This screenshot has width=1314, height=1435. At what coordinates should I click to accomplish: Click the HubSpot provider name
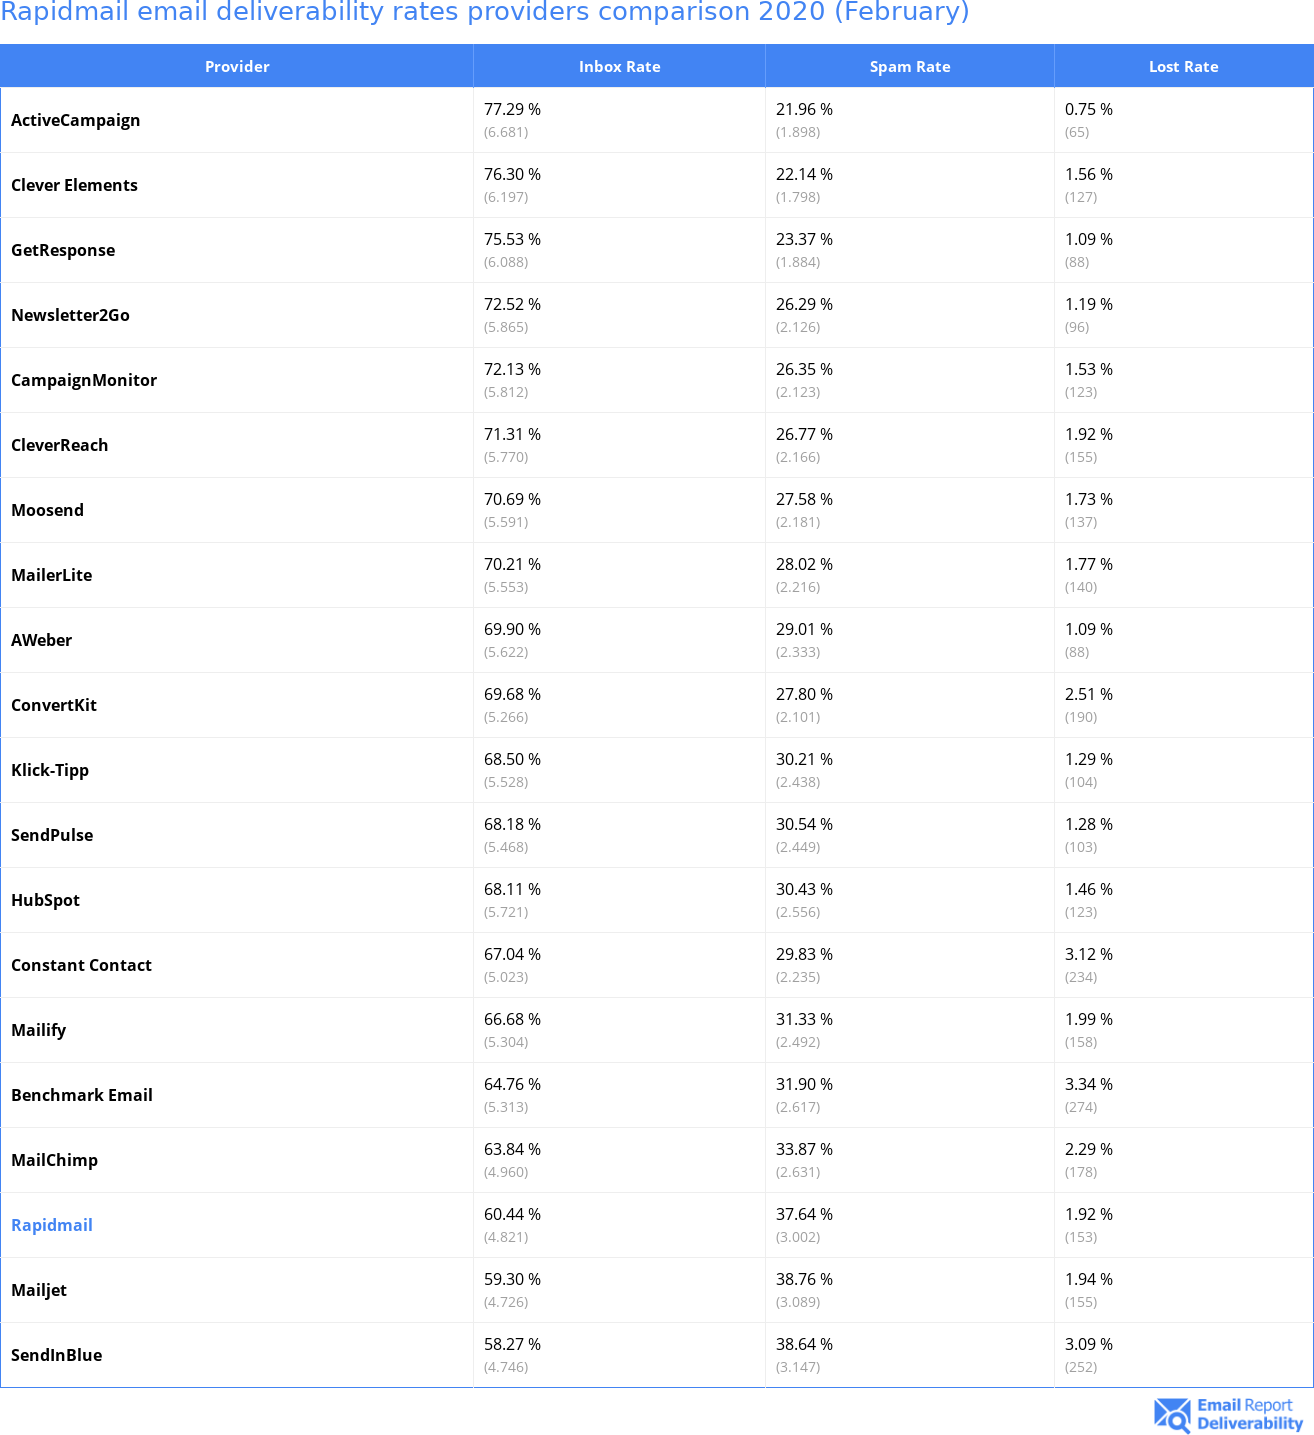point(46,900)
